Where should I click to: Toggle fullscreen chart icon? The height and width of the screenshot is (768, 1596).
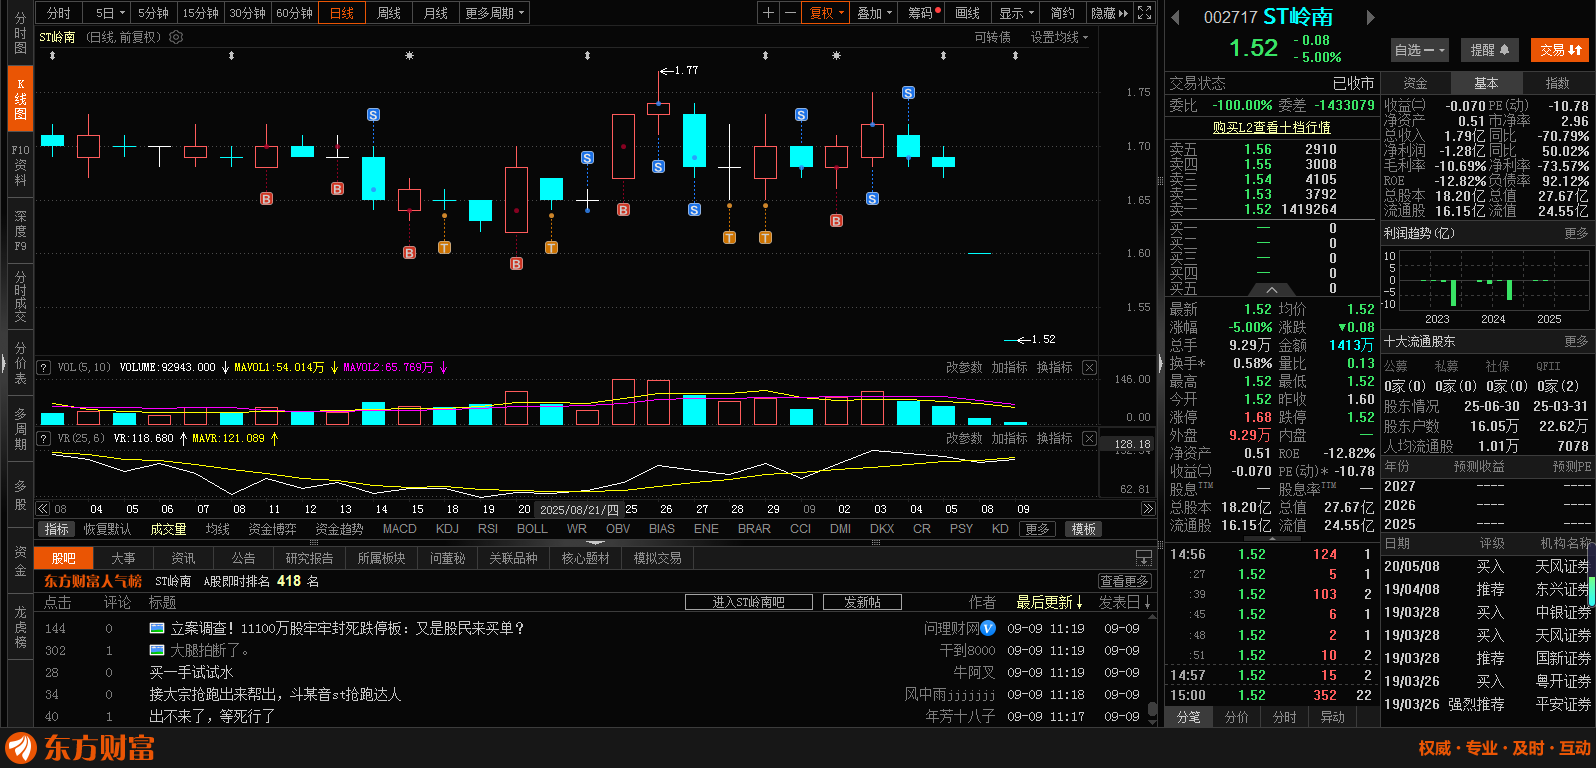click(1144, 13)
